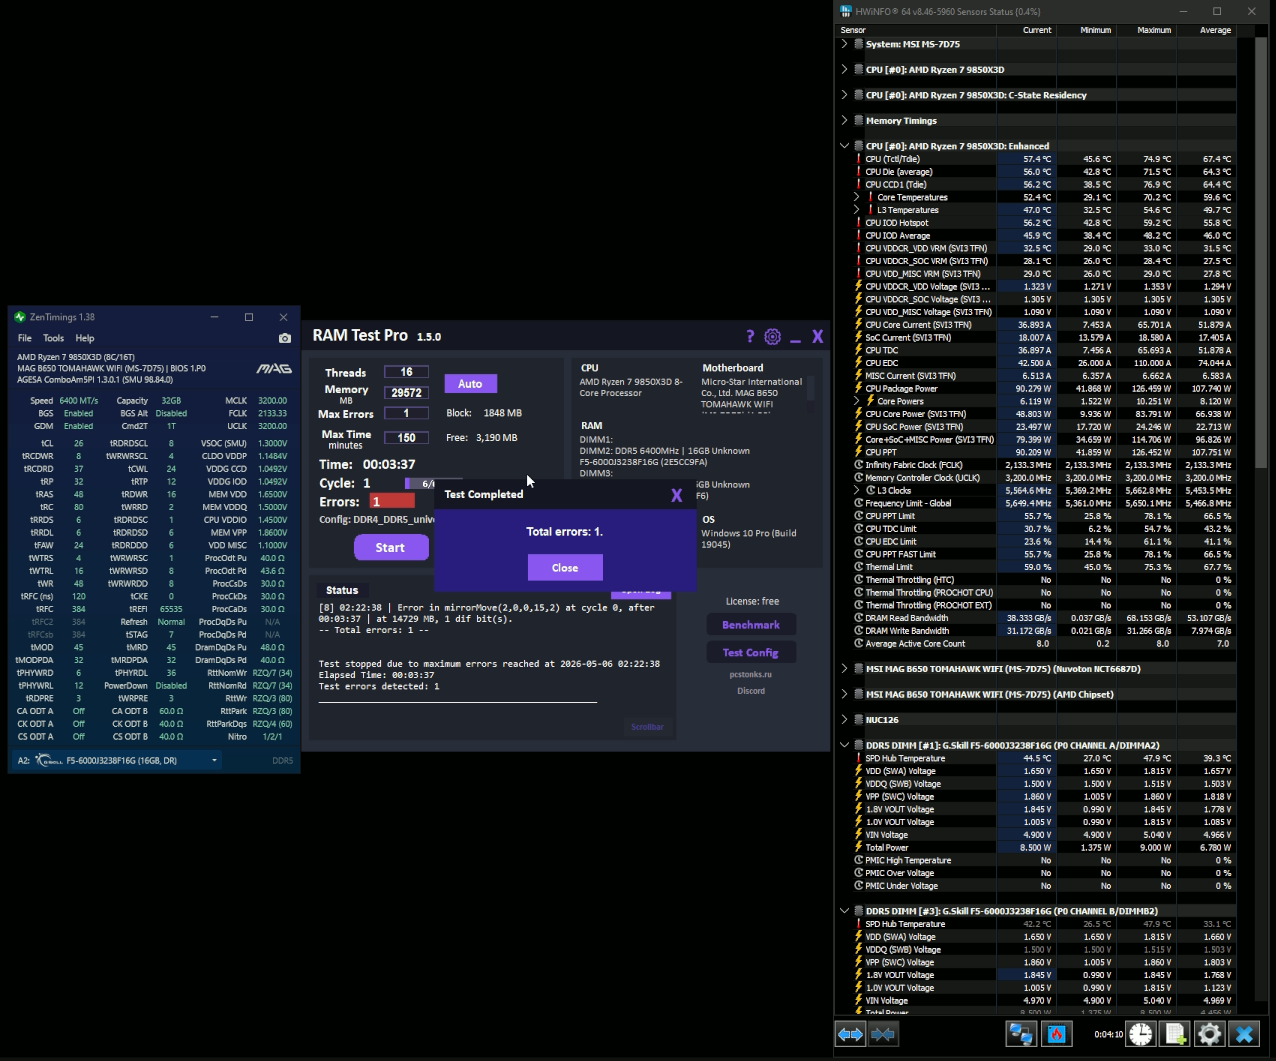Viewport: 1276px width, 1061px height.
Task: Open the network remote monitors icon in HWiNFO
Action: pos(1021,1034)
